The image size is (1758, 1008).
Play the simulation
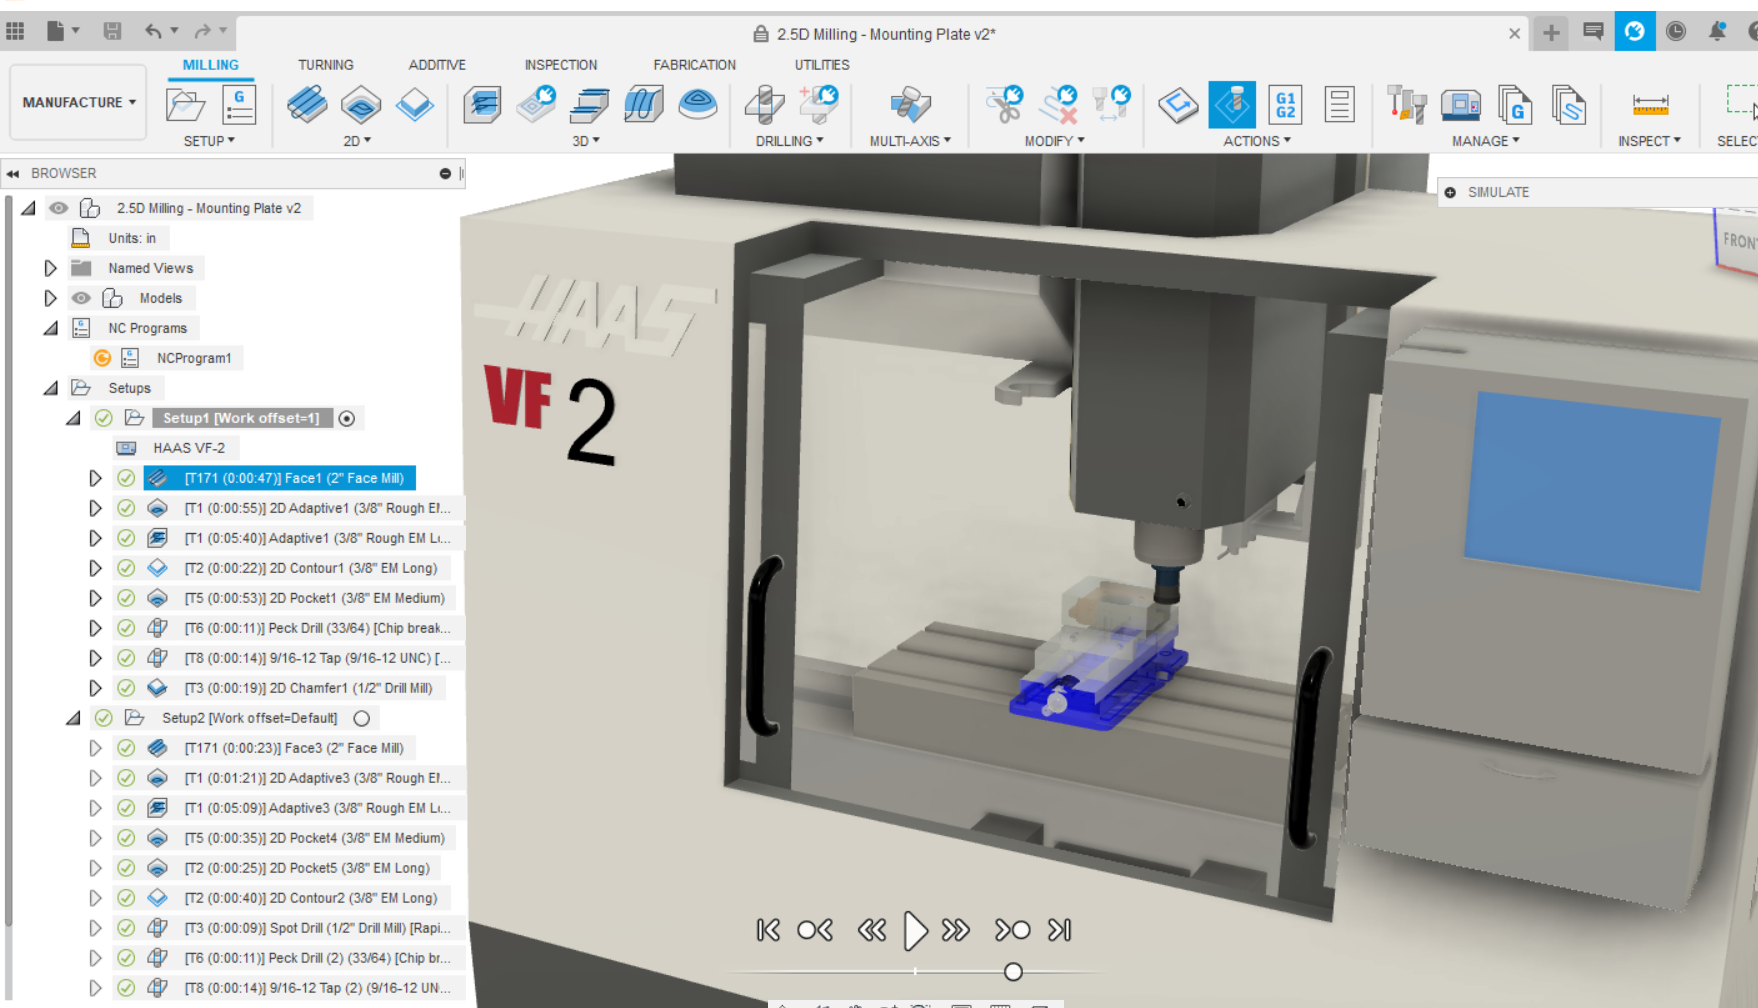point(915,930)
